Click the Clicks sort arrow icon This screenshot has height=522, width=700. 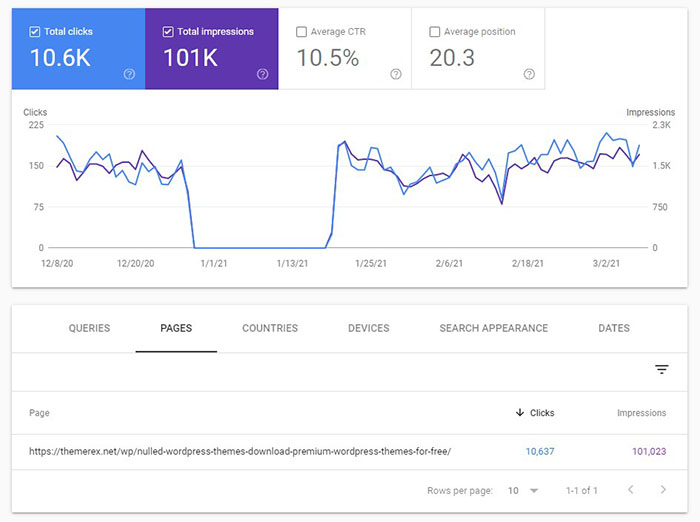[x=518, y=413]
